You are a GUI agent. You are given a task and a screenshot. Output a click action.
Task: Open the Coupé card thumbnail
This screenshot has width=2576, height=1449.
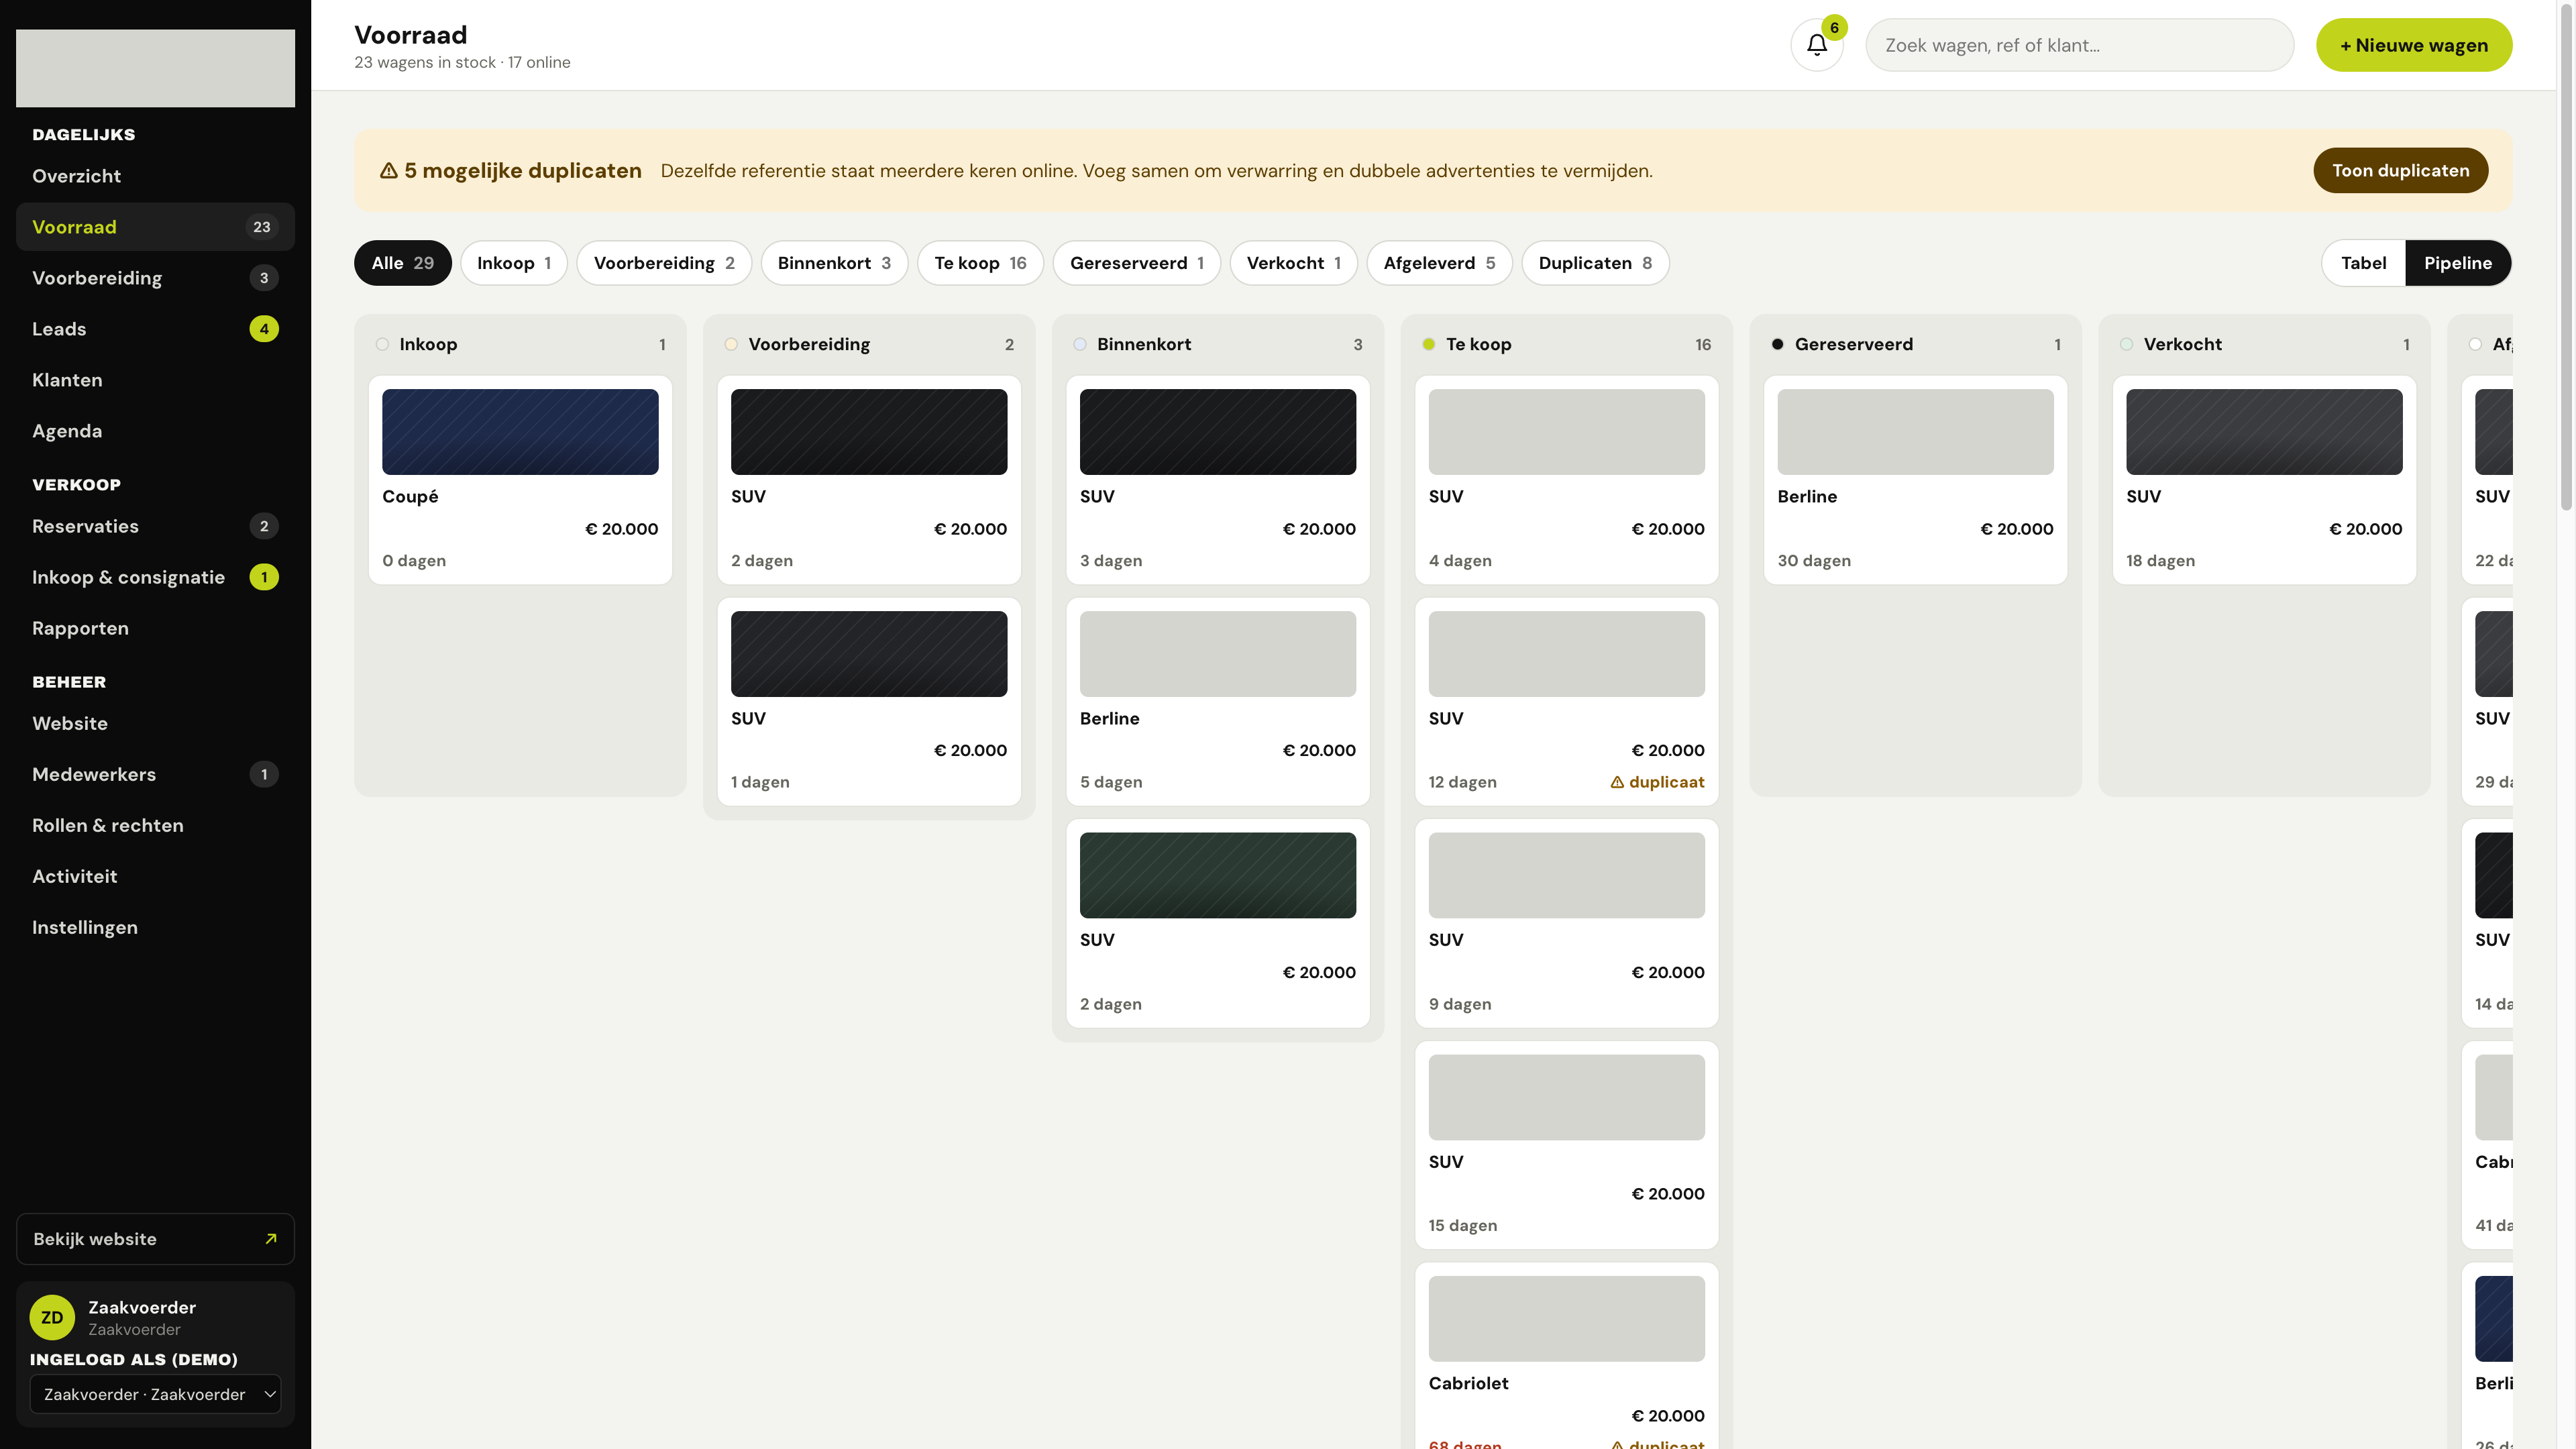[x=520, y=432]
